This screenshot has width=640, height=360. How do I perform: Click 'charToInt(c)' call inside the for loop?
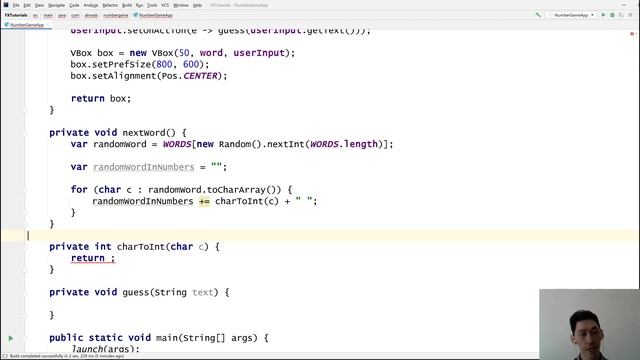click(247, 201)
